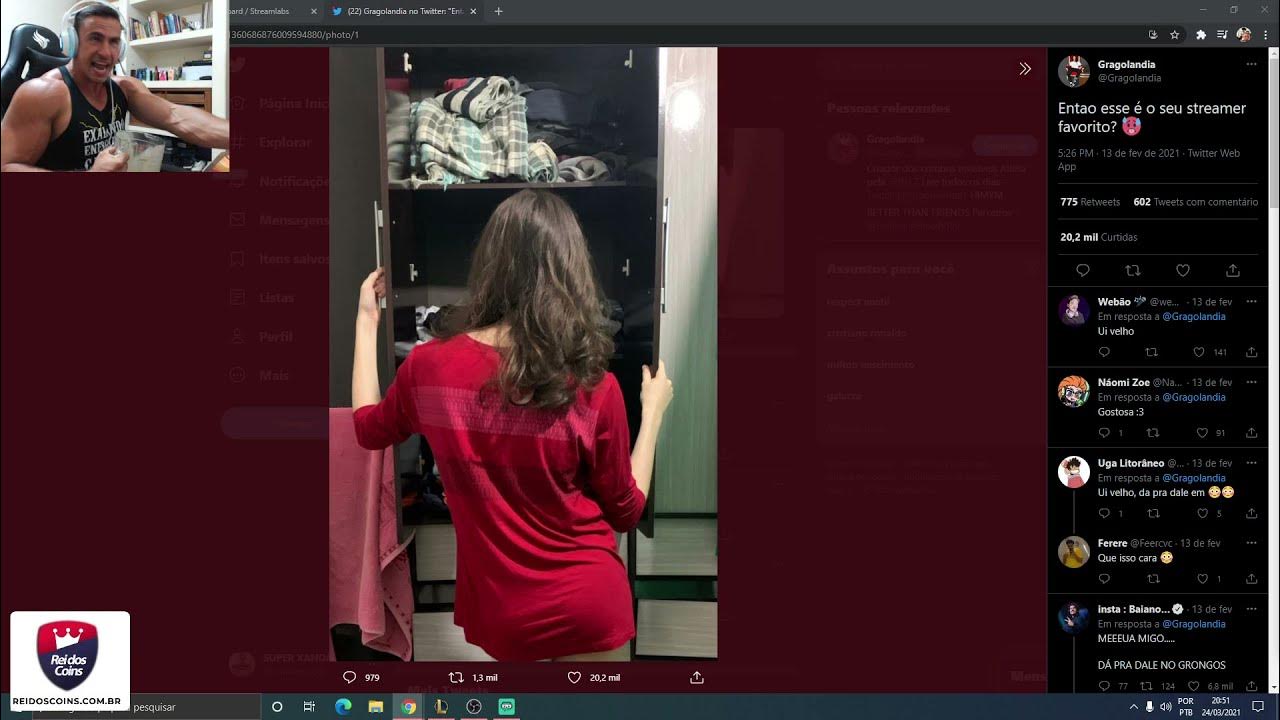Share Ferere's reply
The width and height of the screenshot is (1280, 720).
(x=1251, y=579)
